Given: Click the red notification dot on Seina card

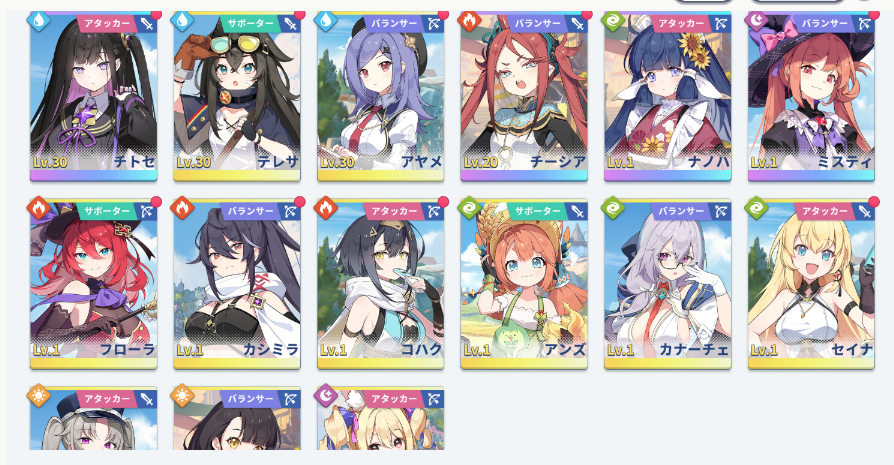Looking at the screenshot, I should (873, 202).
